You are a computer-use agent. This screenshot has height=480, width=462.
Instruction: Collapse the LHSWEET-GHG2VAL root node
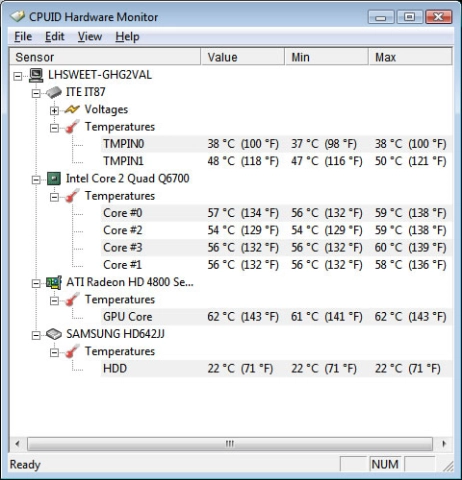[18, 76]
